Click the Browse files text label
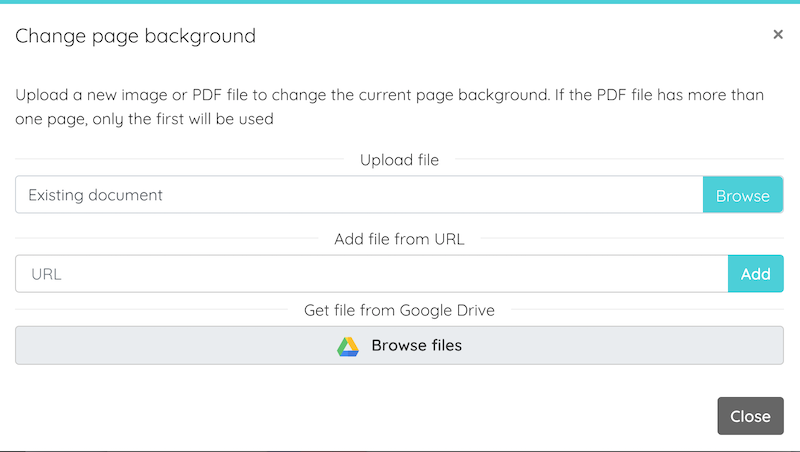Viewport: 800px width, 452px height. click(417, 345)
